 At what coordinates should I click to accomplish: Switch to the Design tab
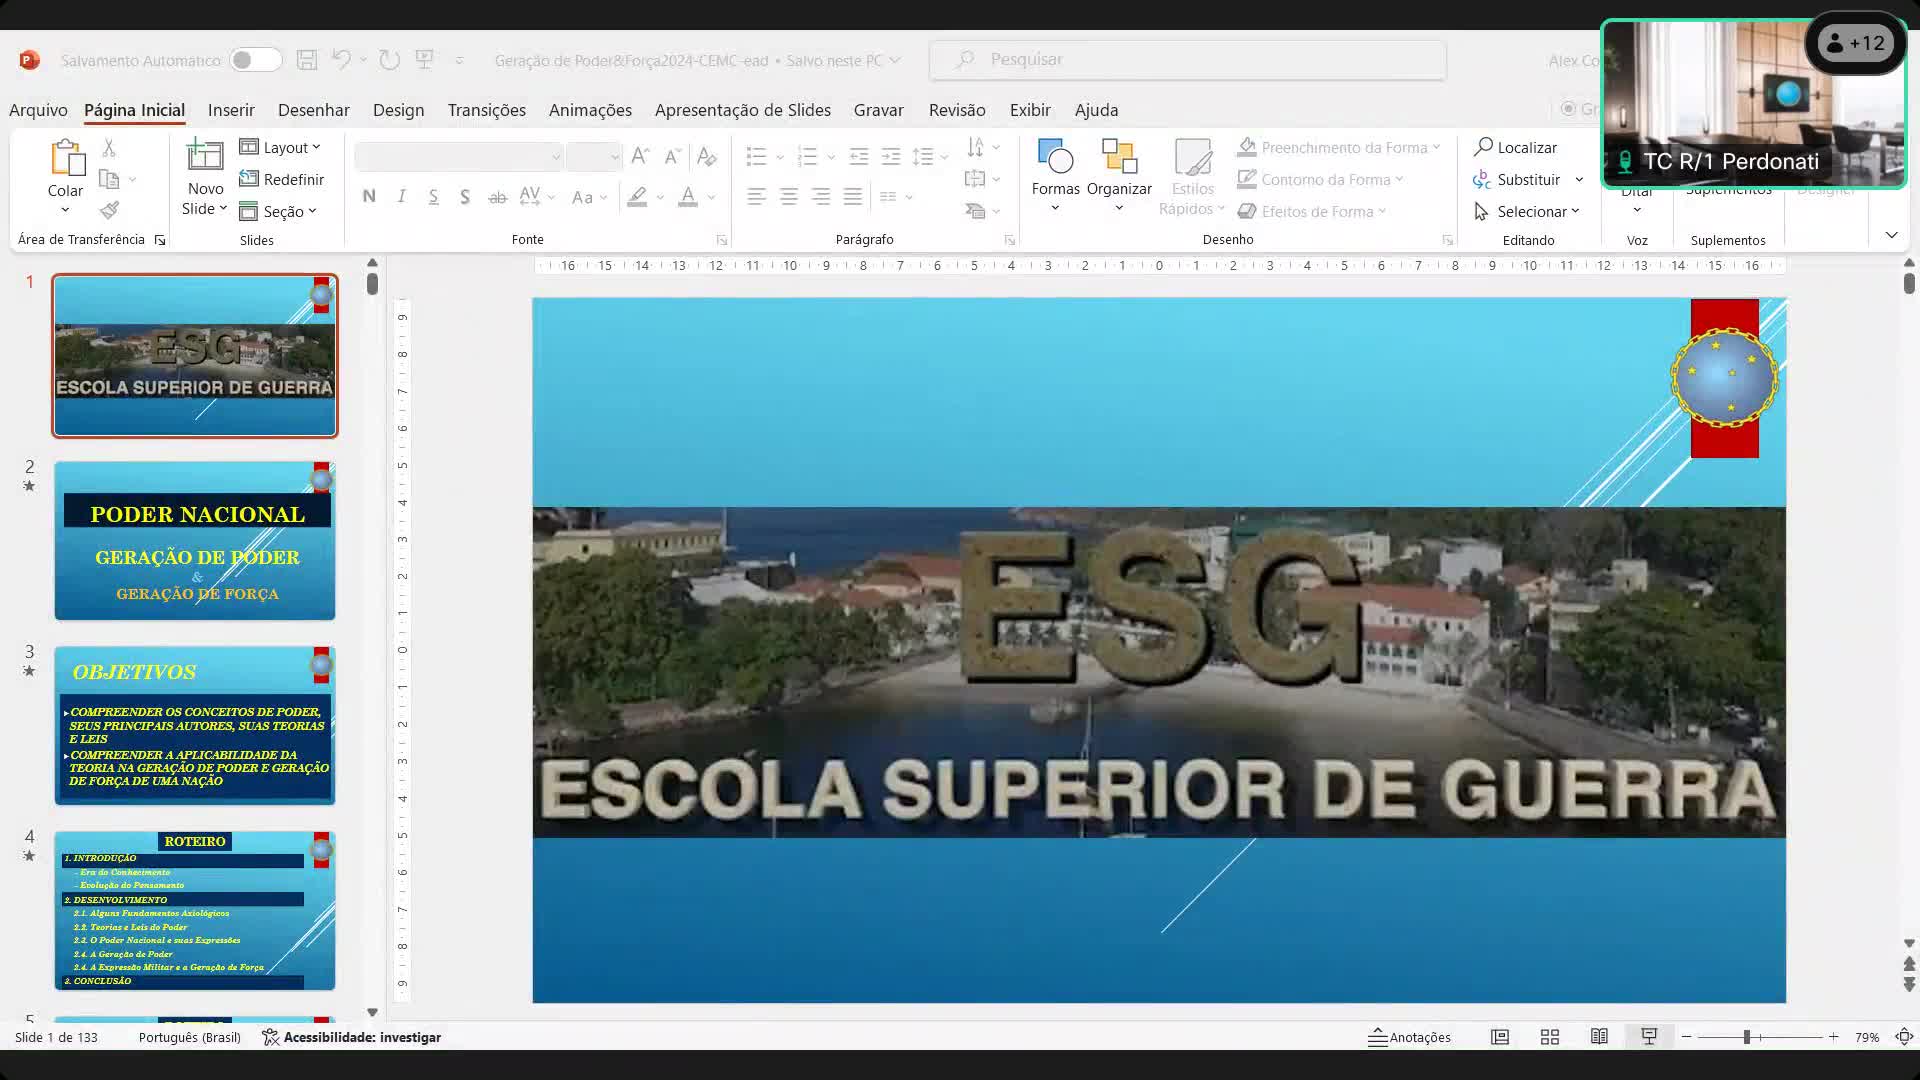pyautogui.click(x=398, y=110)
